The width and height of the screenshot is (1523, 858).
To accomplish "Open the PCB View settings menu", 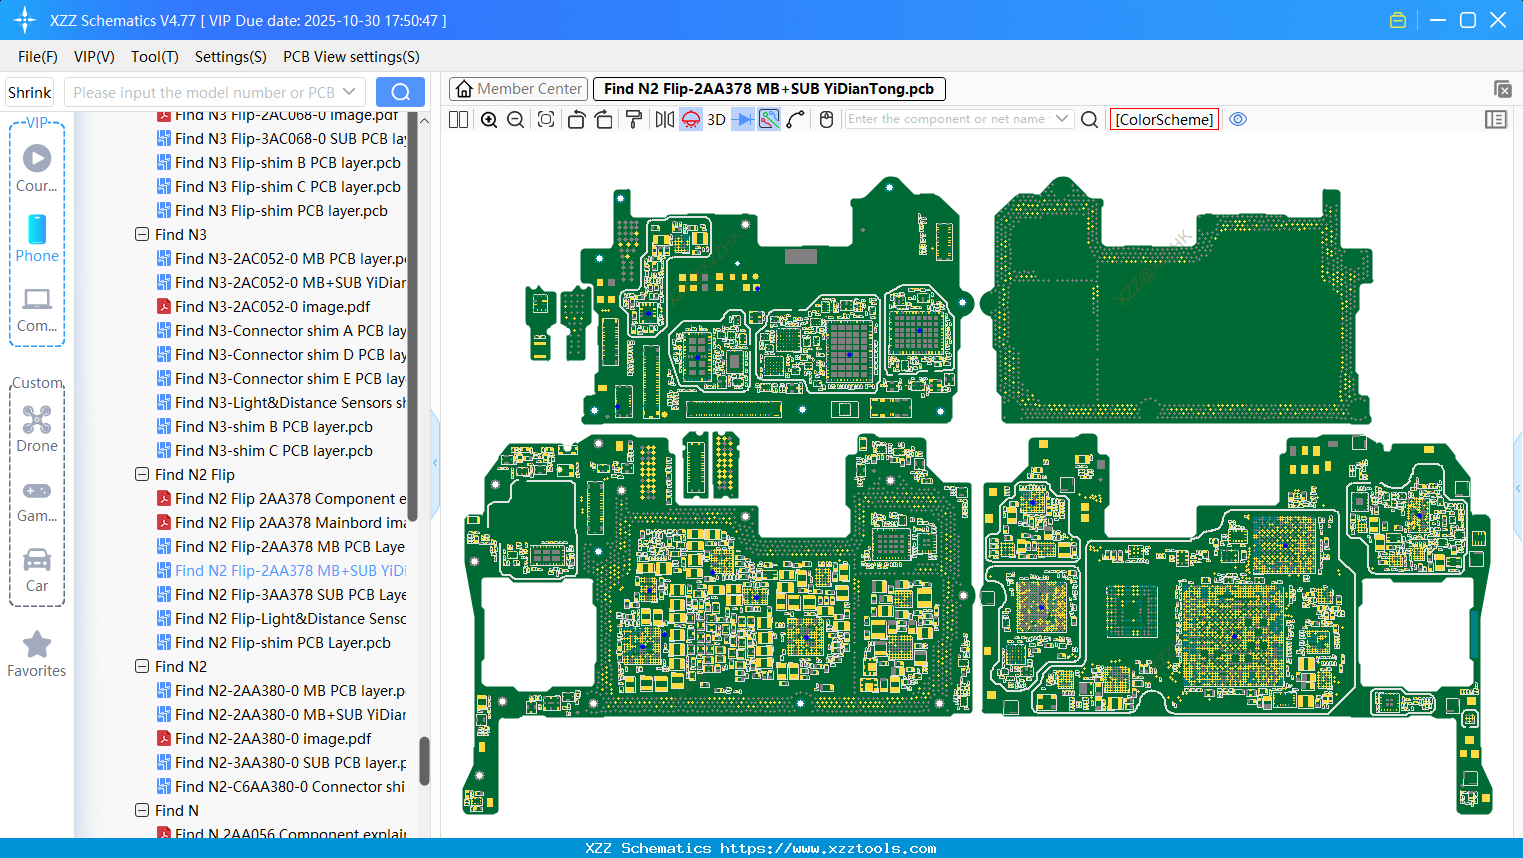I will coord(350,57).
